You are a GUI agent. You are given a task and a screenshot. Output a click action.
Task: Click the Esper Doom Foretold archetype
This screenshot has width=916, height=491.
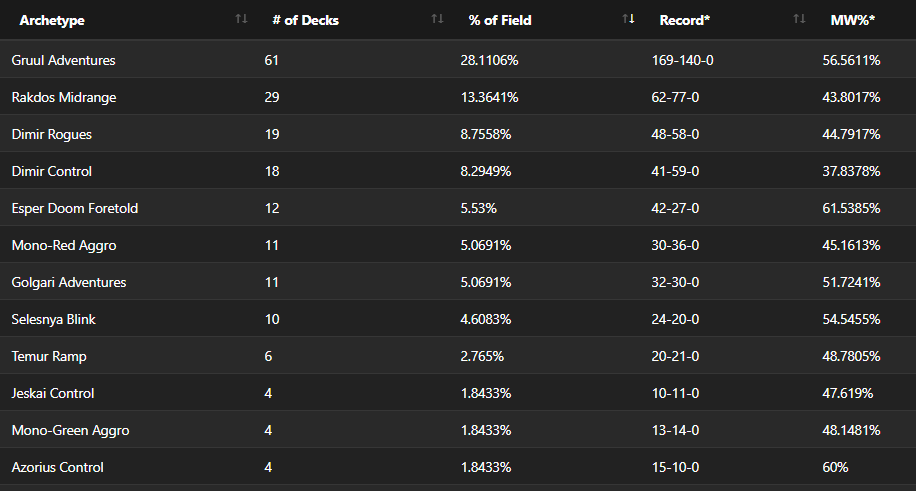[75, 209]
